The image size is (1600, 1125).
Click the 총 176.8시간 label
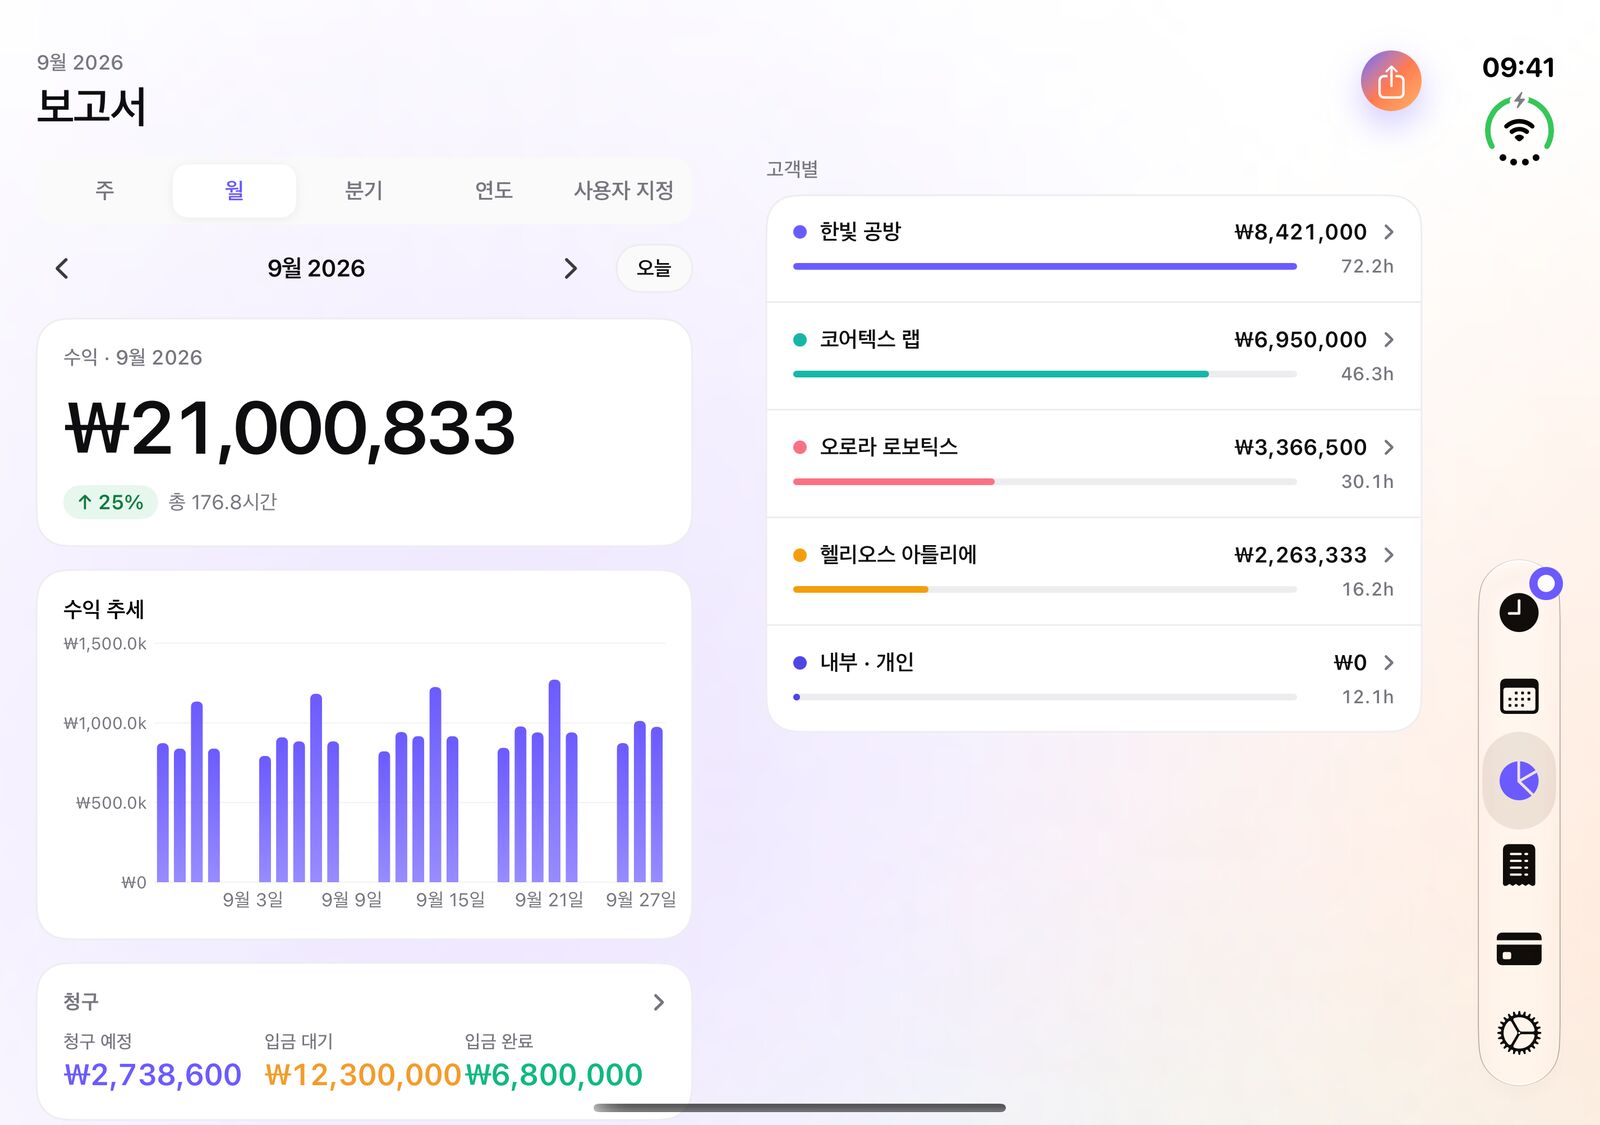click(222, 502)
